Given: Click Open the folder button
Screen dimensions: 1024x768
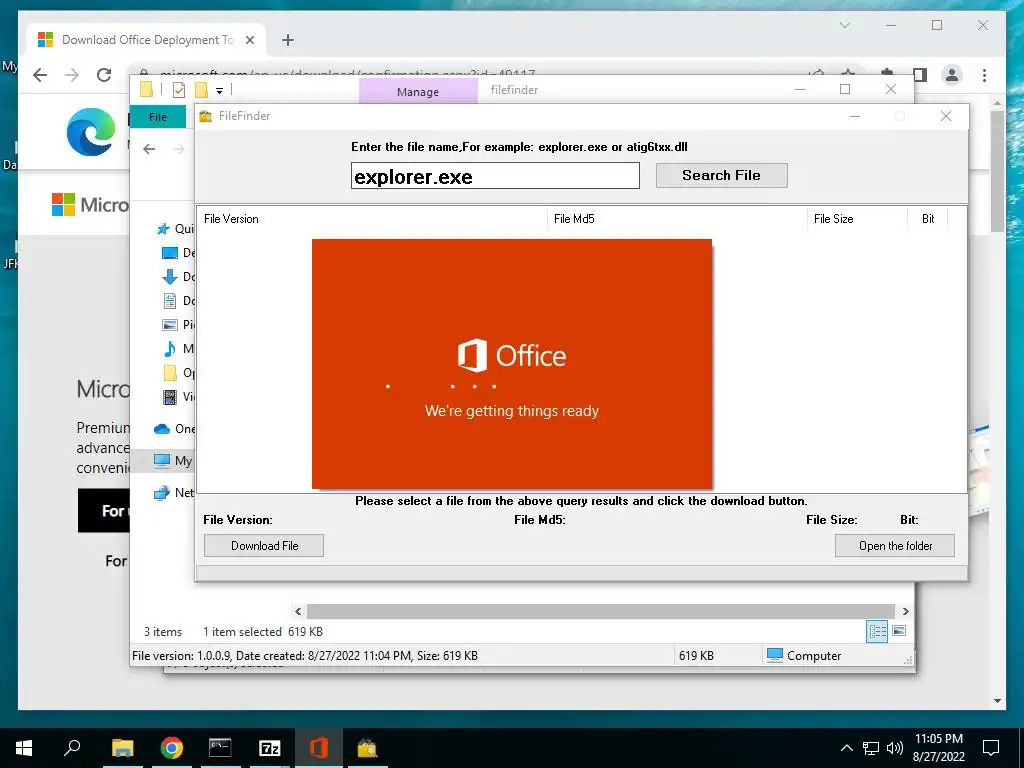Looking at the screenshot, I should (895, 546).
